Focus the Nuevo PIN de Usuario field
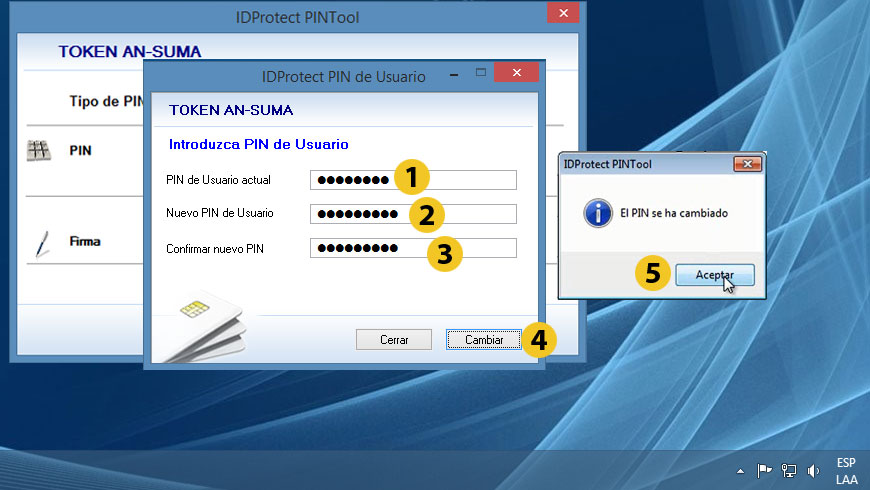Viewport: 870px width, 490px height. point(413,214)
